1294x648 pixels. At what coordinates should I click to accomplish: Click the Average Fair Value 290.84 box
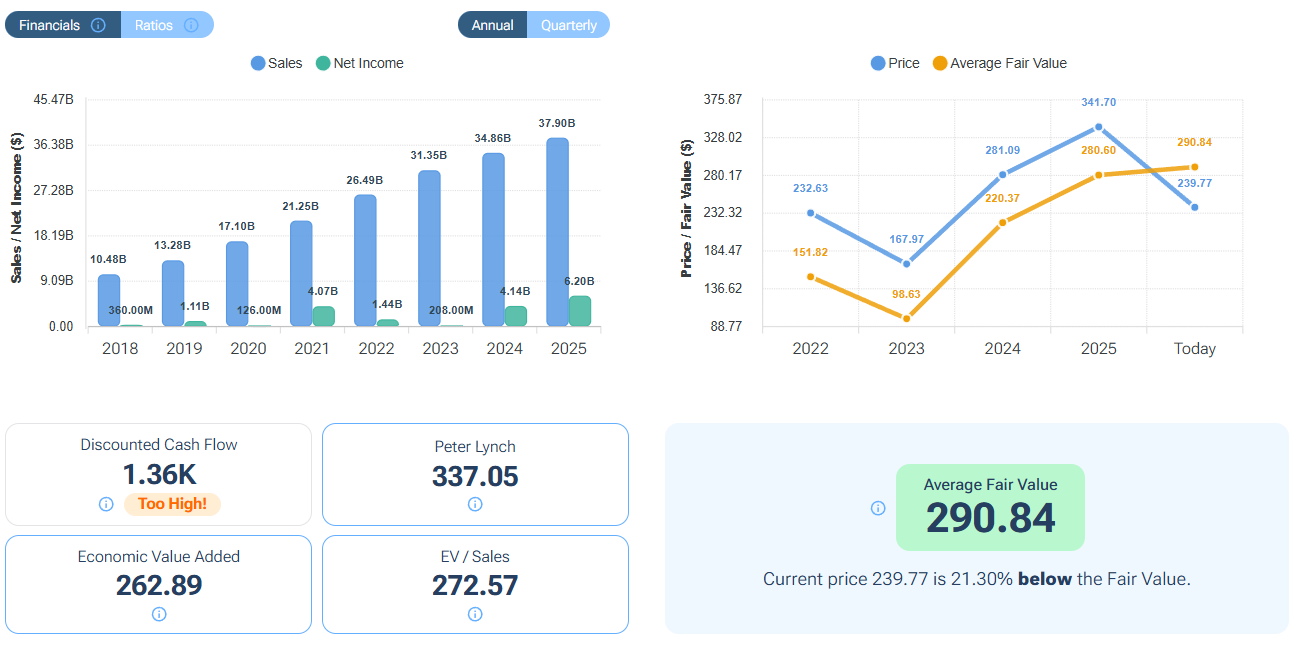(990, 507)
